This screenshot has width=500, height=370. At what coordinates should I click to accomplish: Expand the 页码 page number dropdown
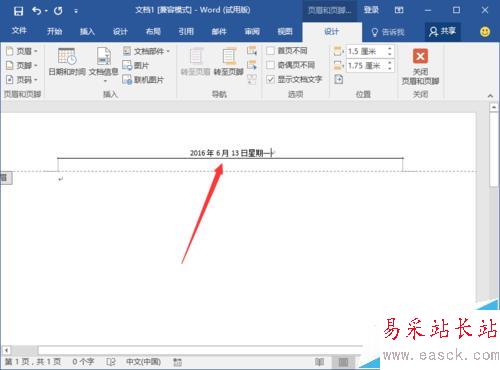click(x=22, y=80)
